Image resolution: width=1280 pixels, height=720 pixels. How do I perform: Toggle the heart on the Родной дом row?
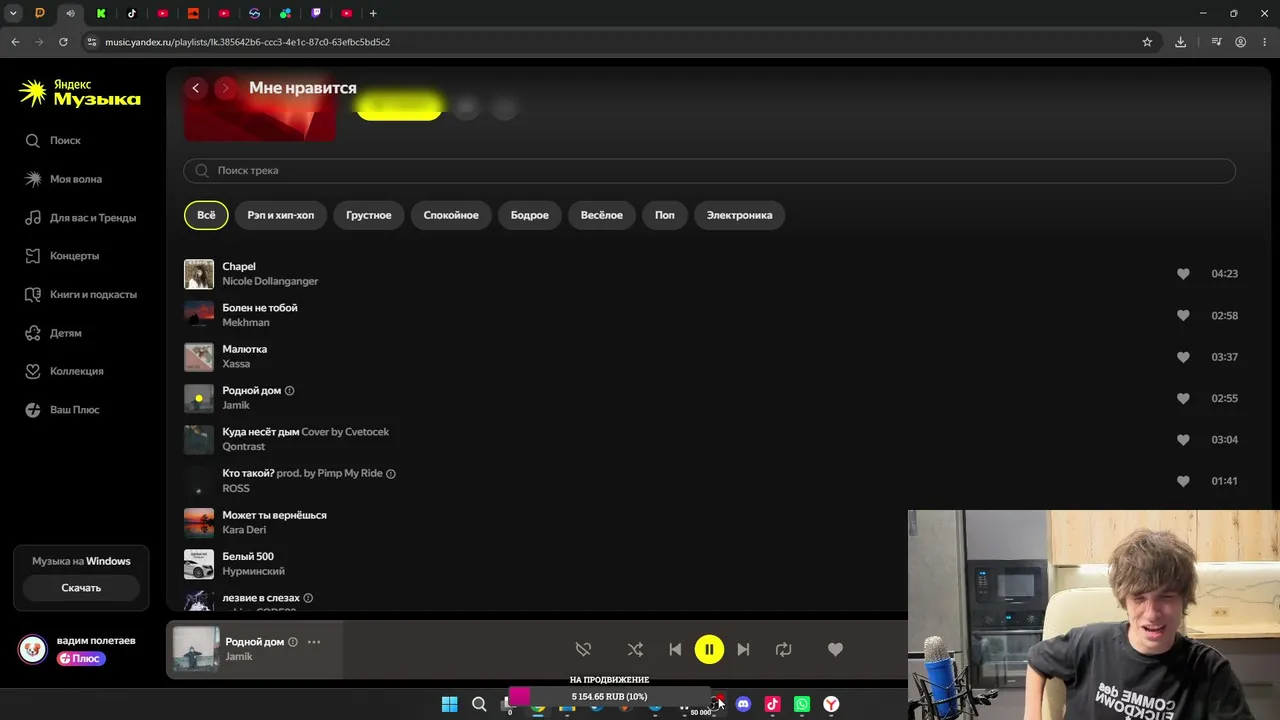click(1183, 398)
